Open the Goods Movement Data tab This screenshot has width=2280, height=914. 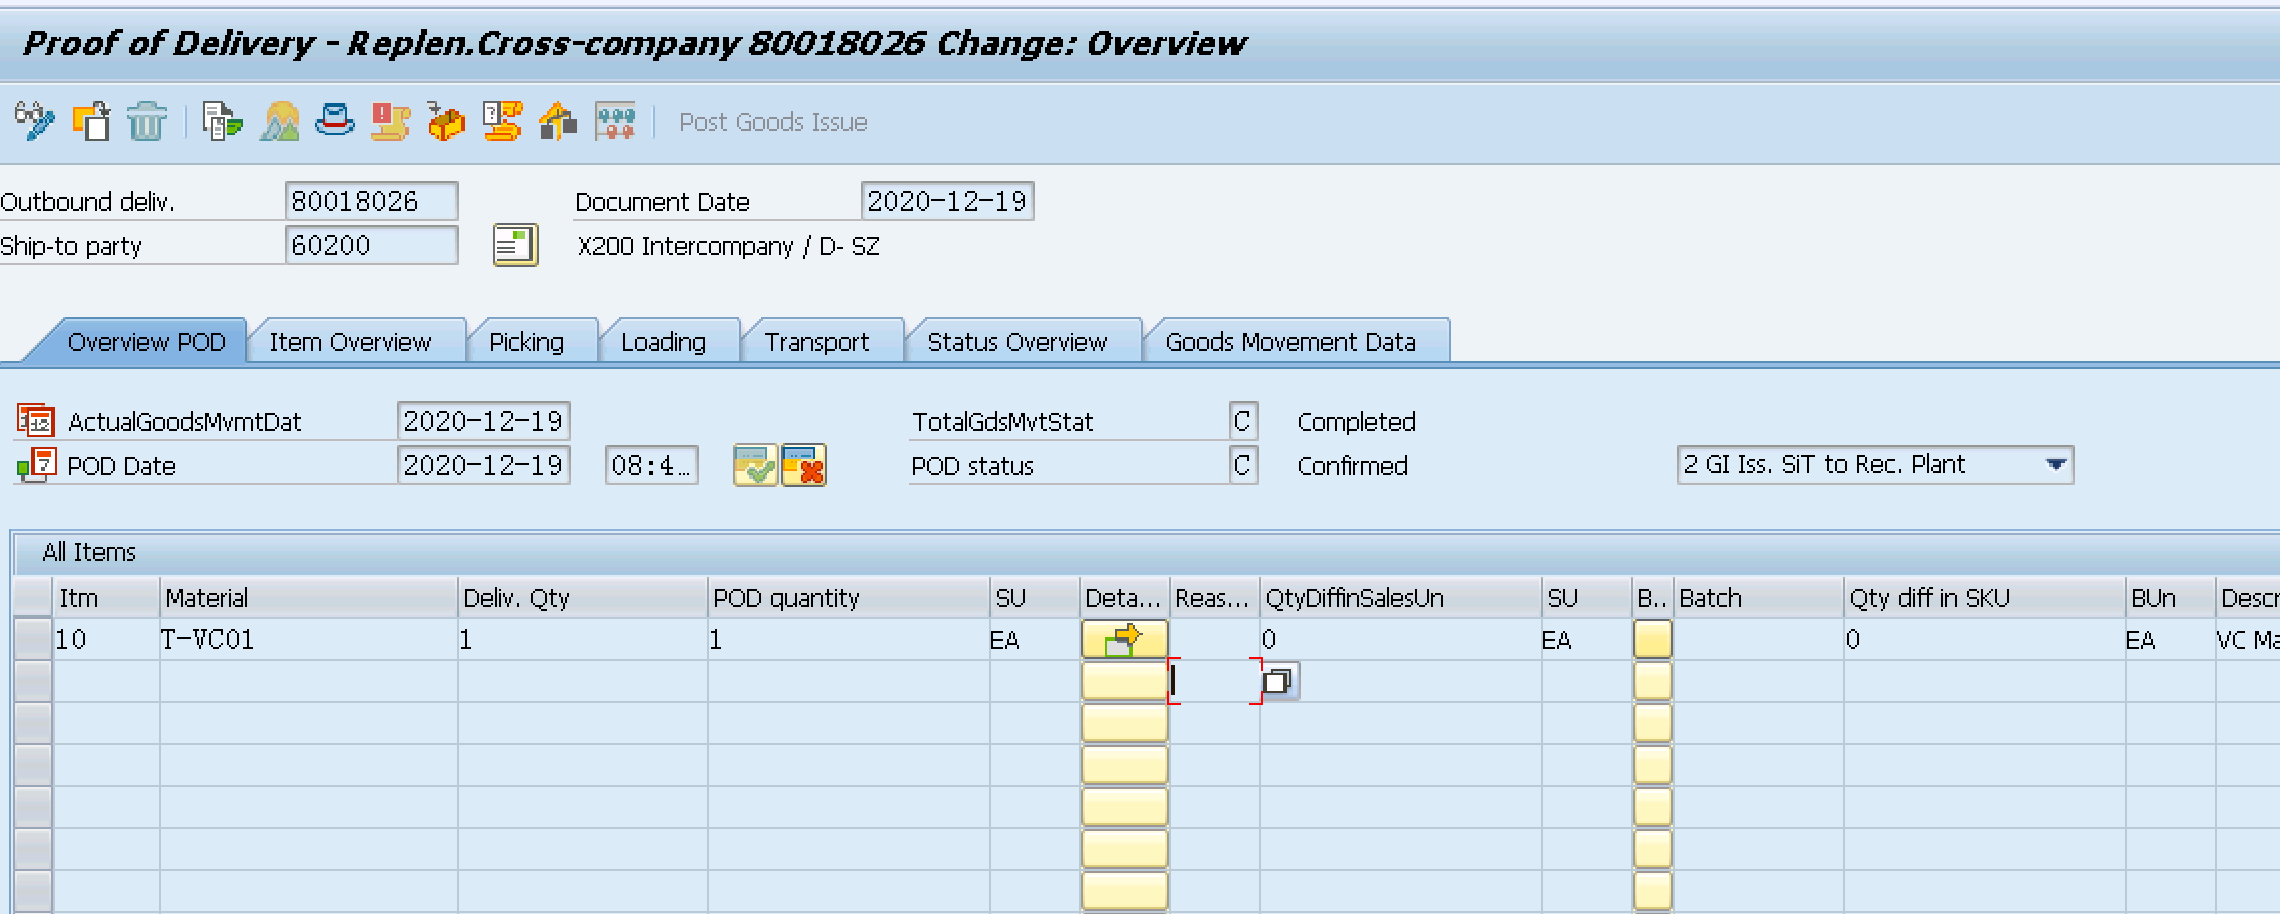point(1292,341)
